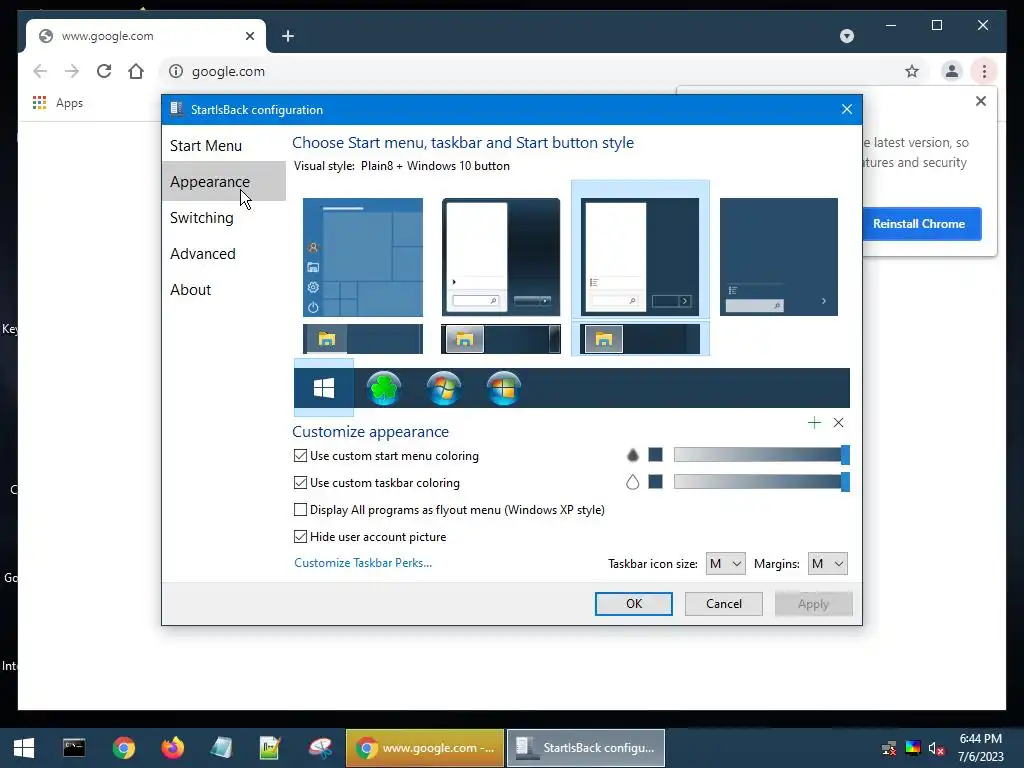Switch to the StartIsBack configuration taskbar window
Image resolution: width=1024 pixels, height=768 pixels.
click(x=586, y=748)
